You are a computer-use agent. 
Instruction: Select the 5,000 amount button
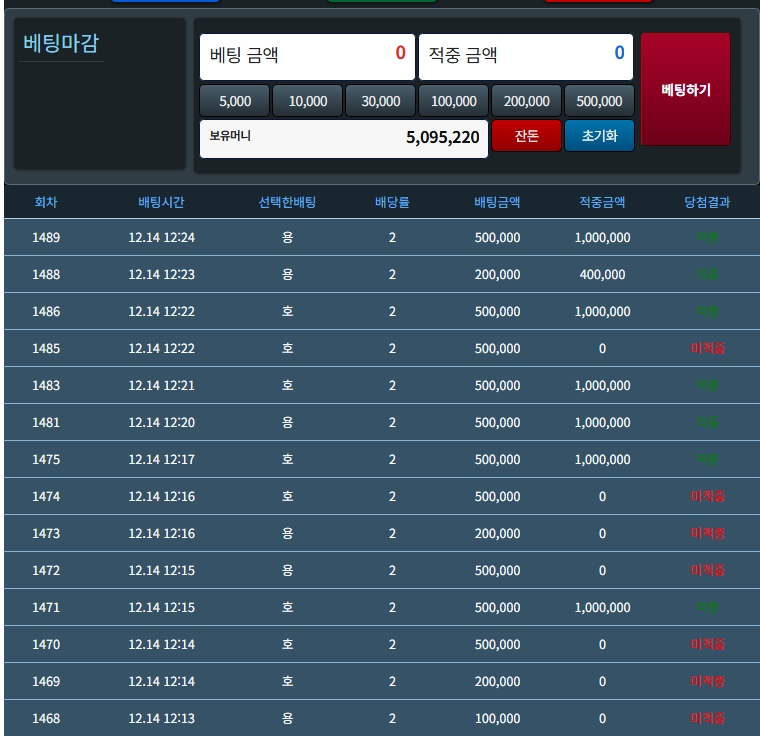[235, 101]
